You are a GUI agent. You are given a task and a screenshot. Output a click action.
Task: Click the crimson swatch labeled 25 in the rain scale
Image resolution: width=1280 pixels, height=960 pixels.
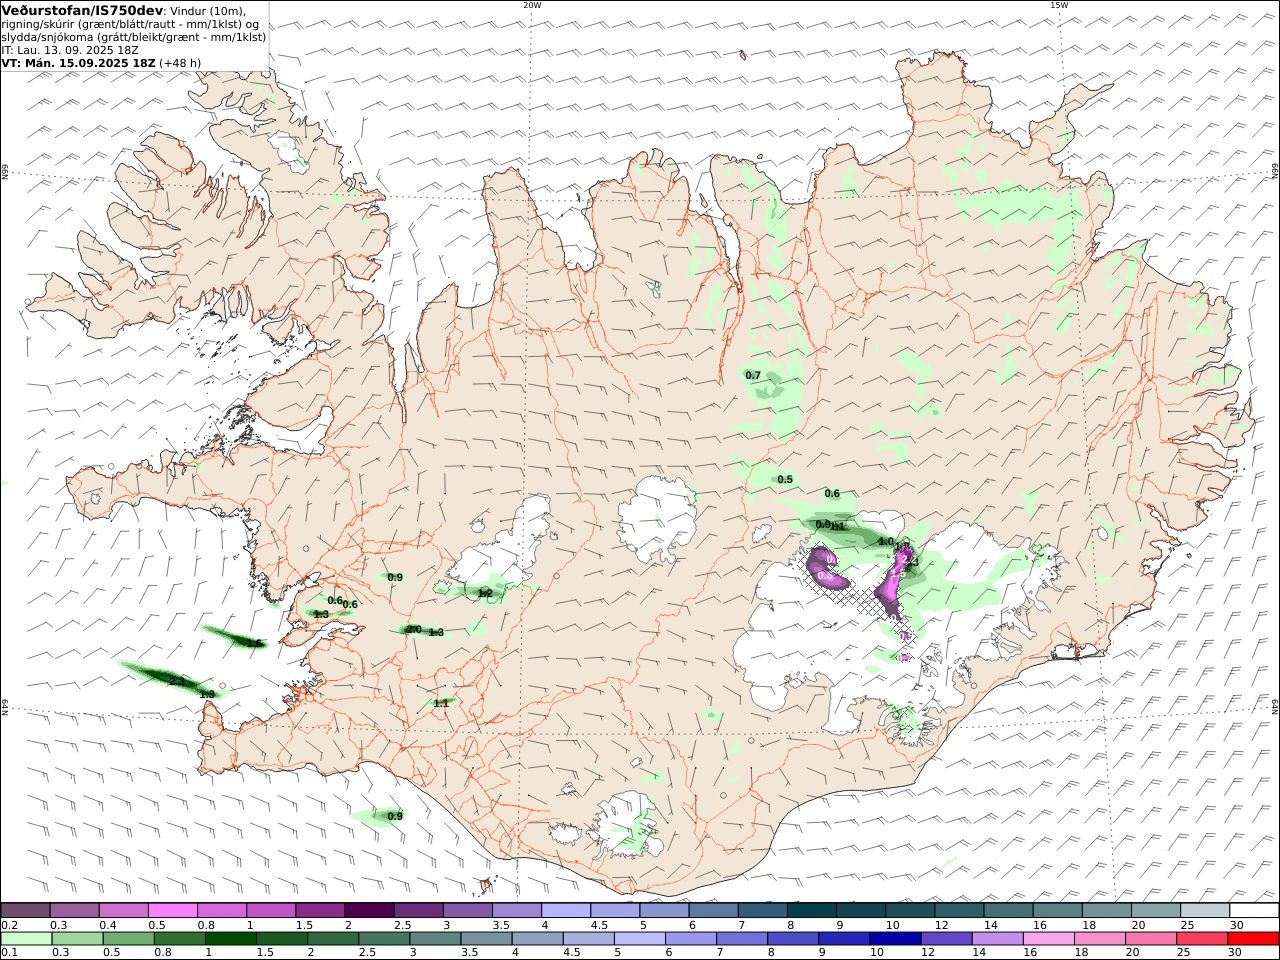pos(1202,938)
